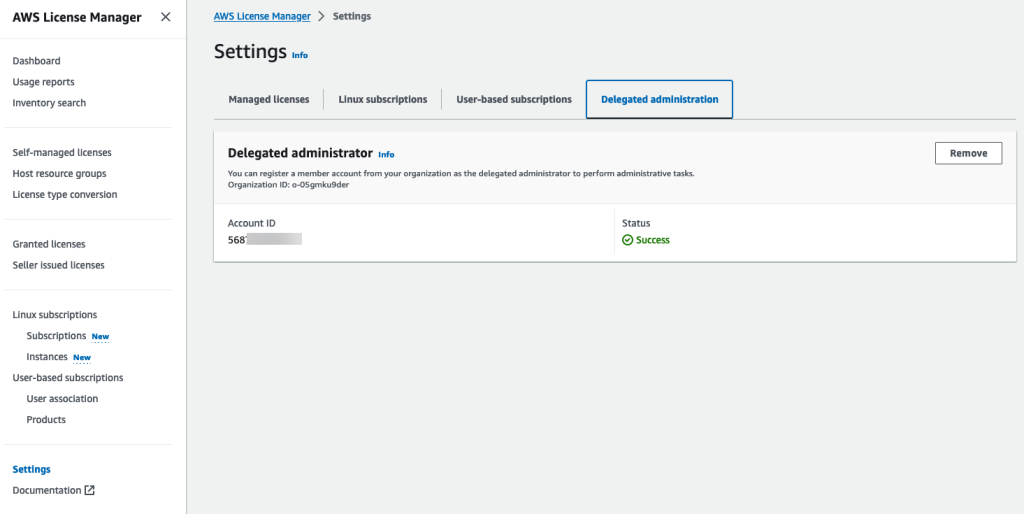
Task: Open the Documentation sidebar link
Action: (x=46, y=490)
